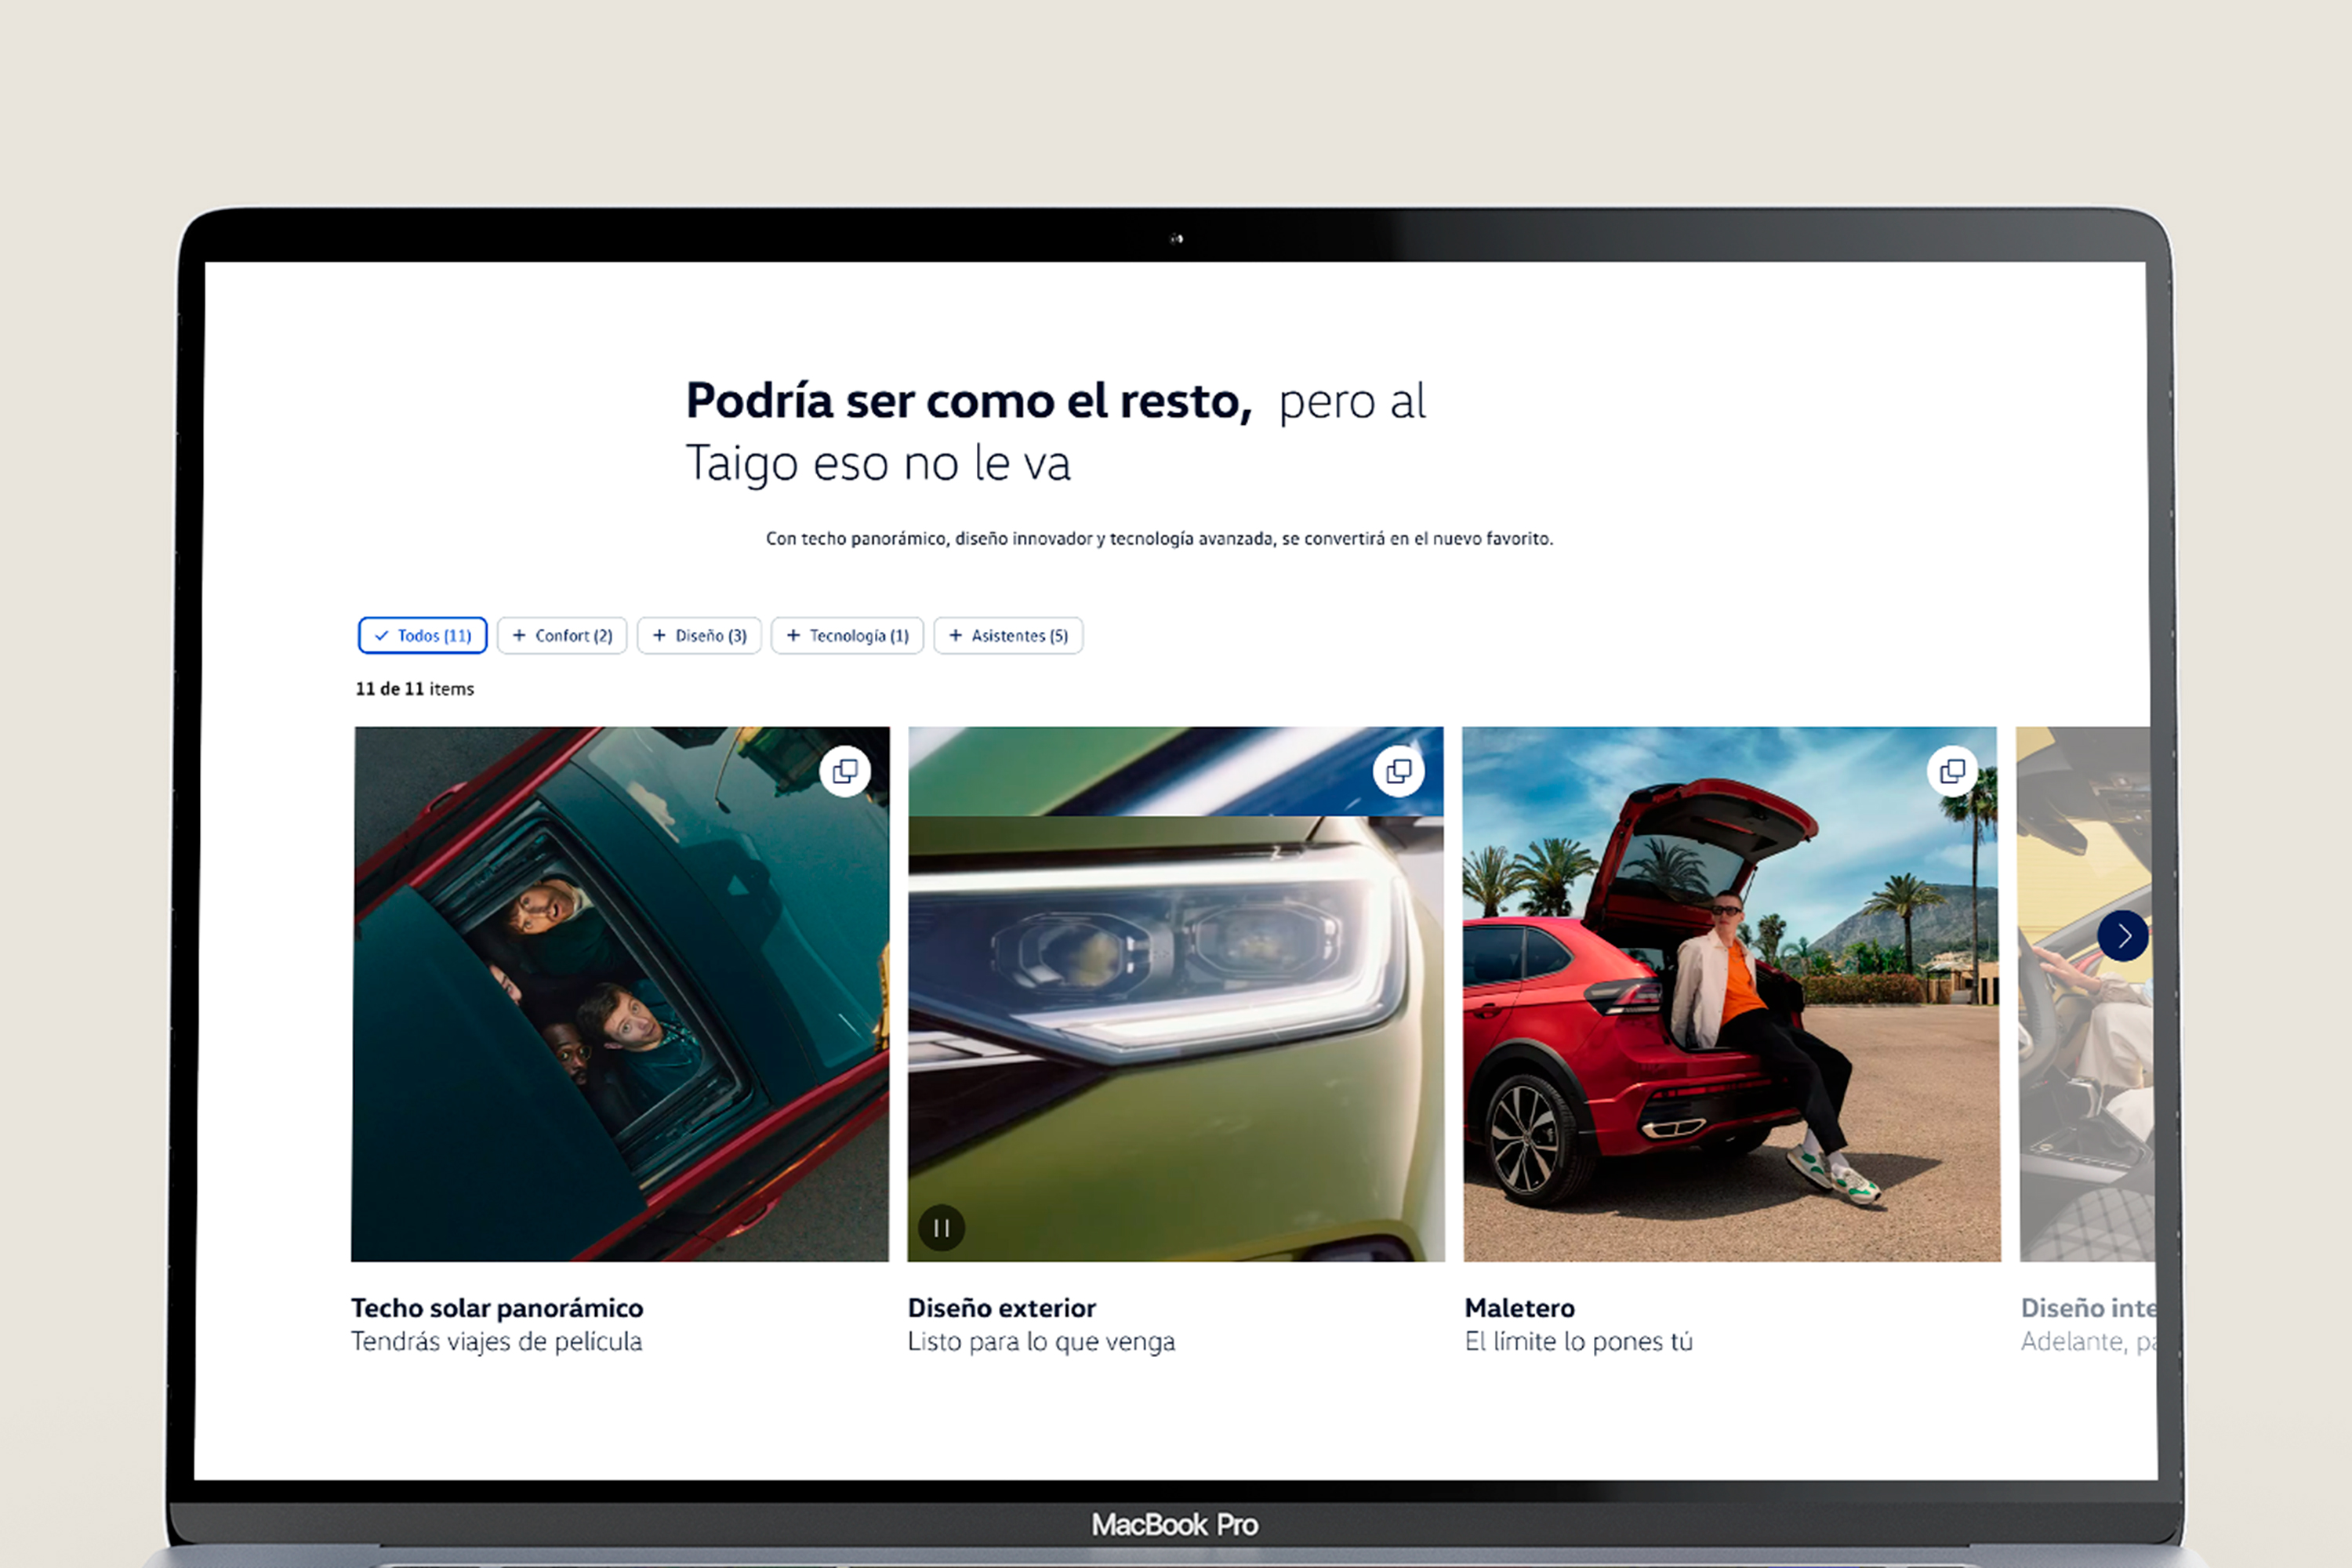
Task: Click the 'Podría ser como el resto' heading
Action: coord(968,402)
